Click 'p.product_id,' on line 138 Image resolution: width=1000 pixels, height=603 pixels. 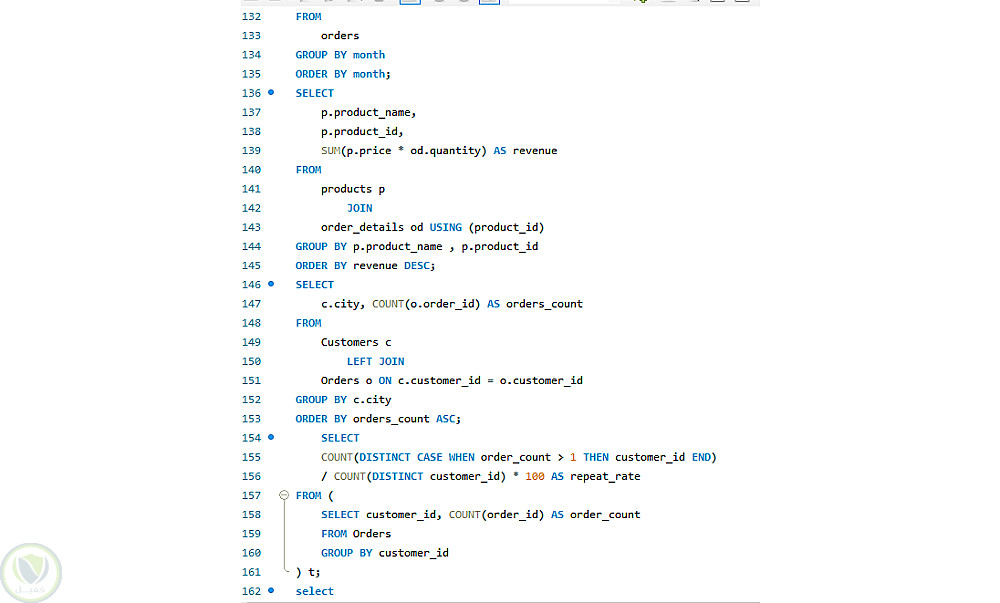click(x=362, y=131)
